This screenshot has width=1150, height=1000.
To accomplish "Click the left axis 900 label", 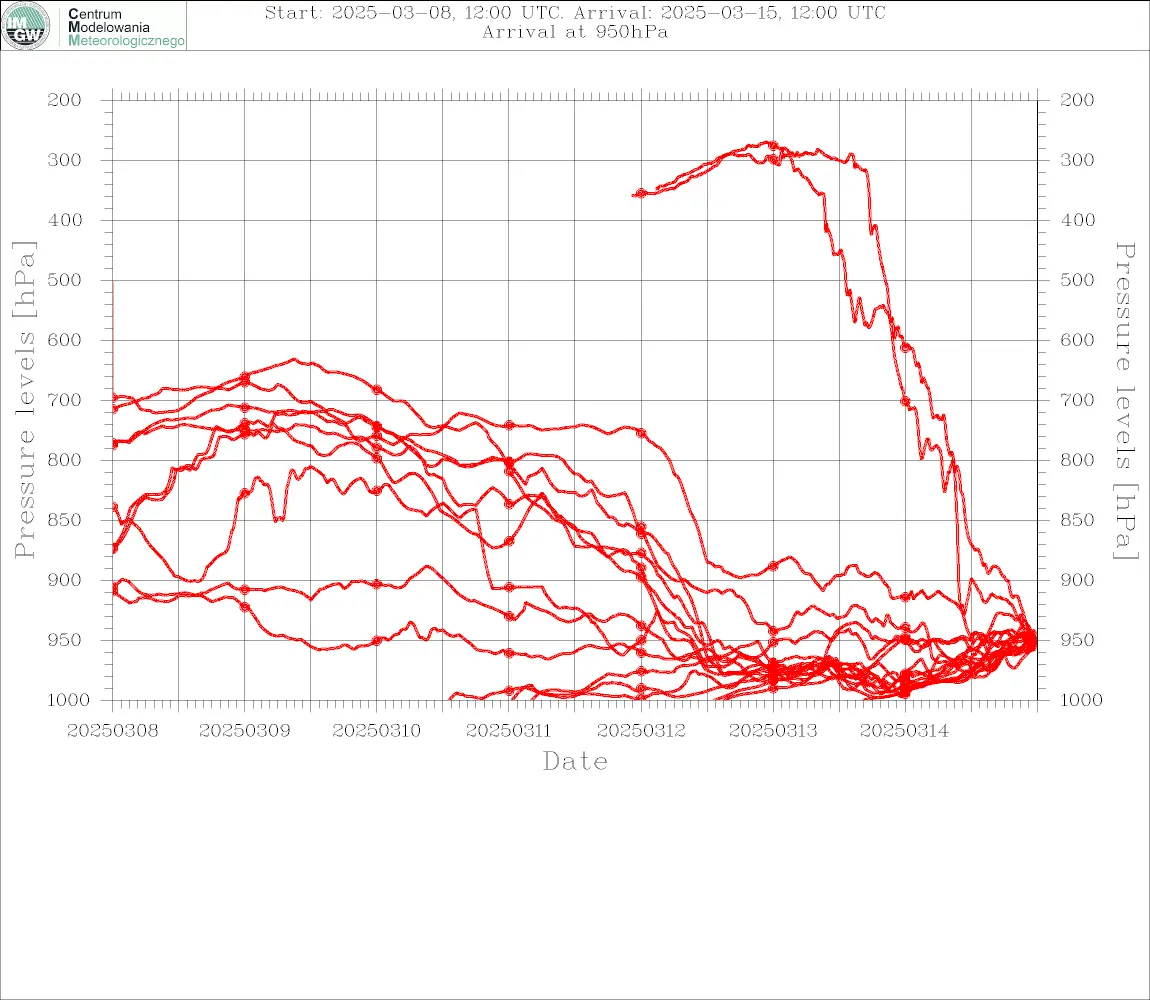I will point(65,580).
